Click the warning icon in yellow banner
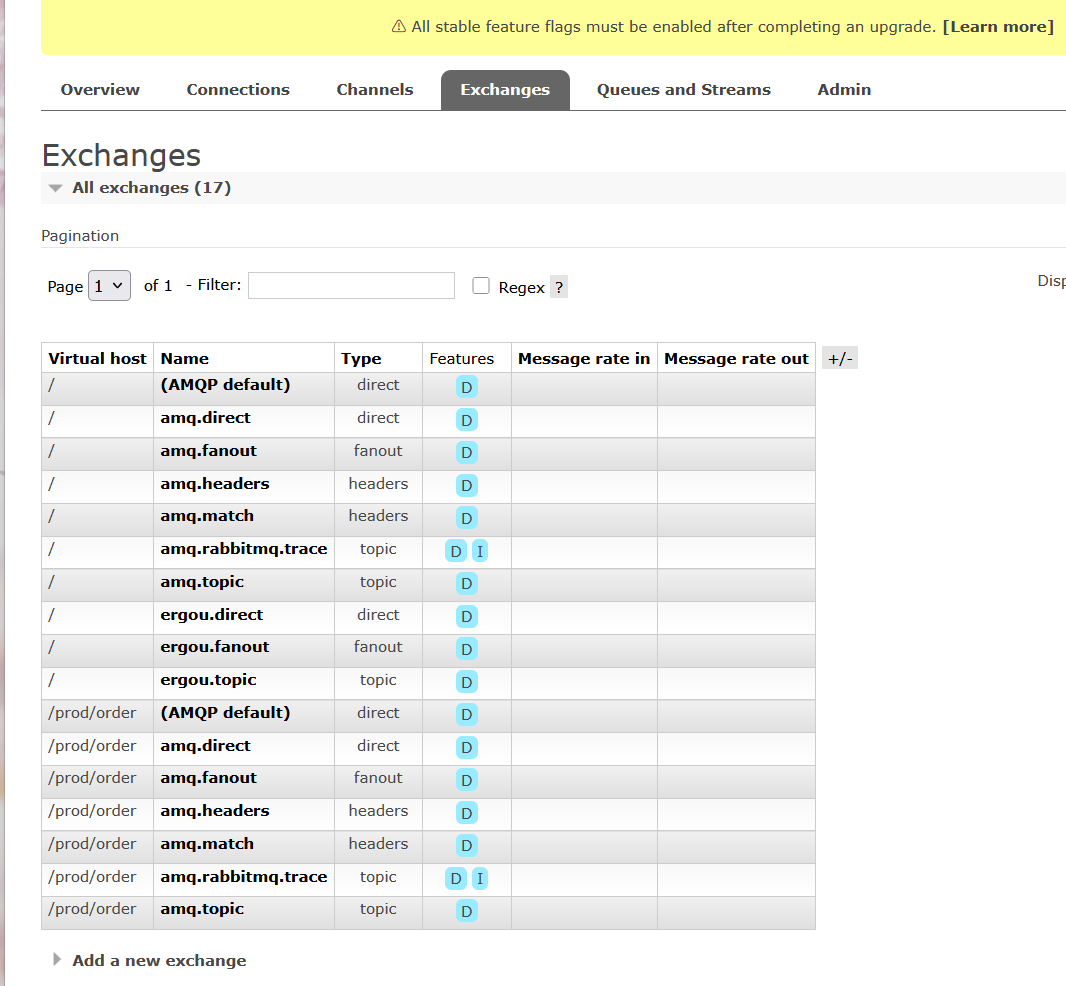Viewport: 1066px width, 986px height. point(398,27)
